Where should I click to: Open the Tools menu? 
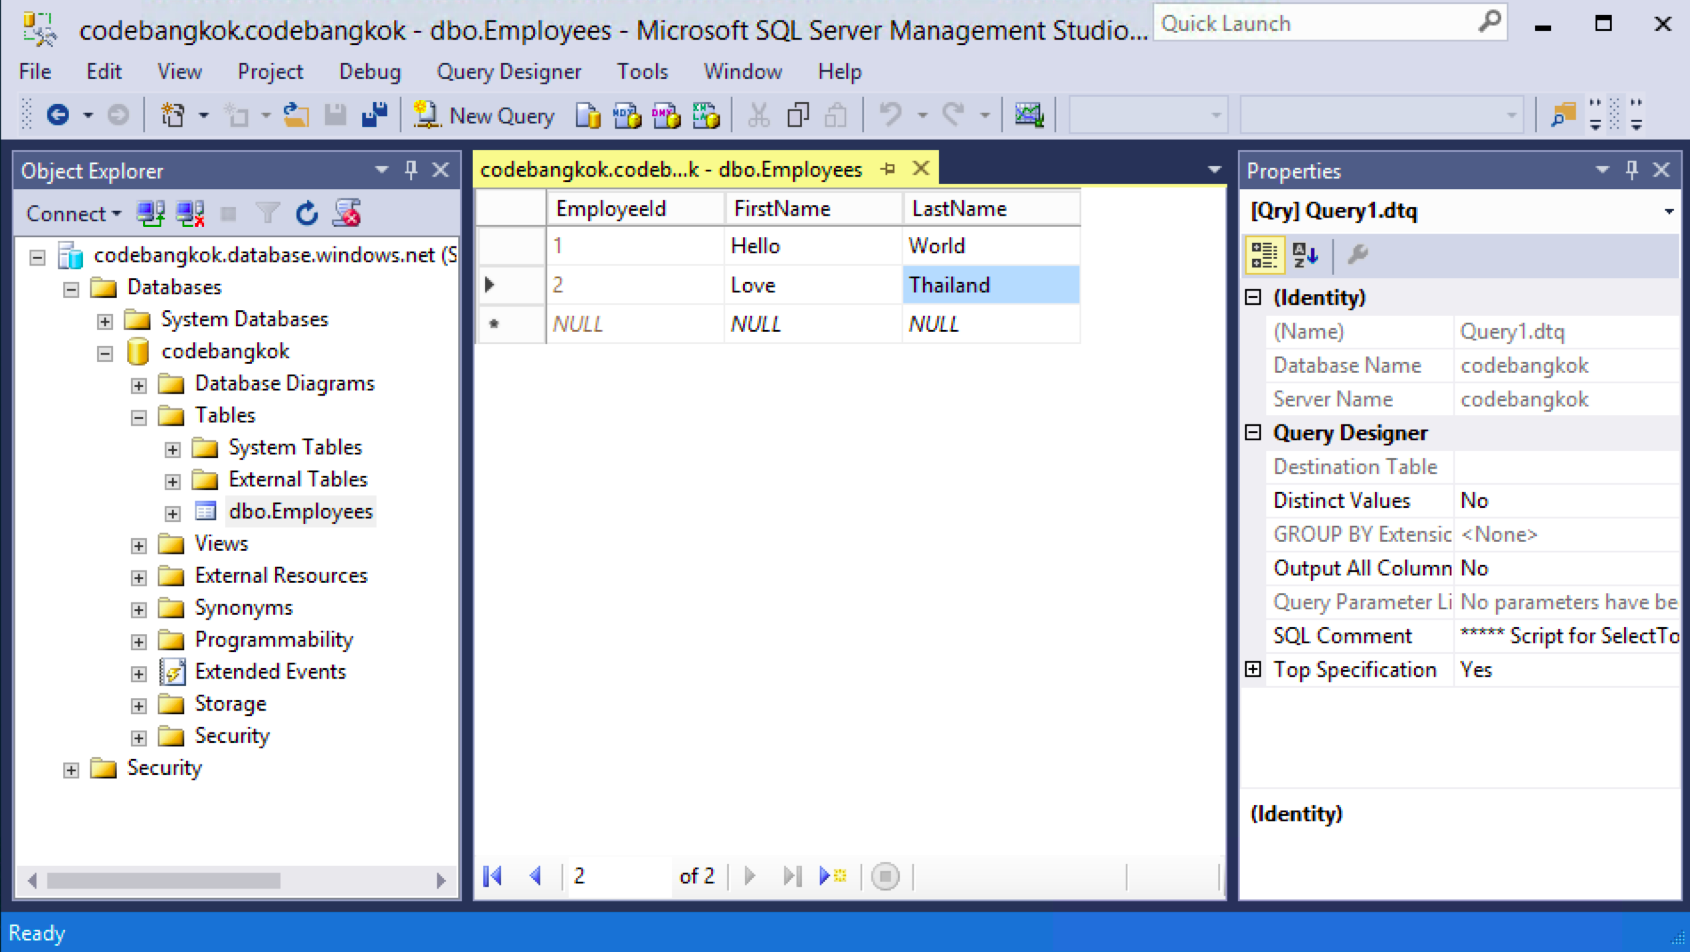coord(642,72)
